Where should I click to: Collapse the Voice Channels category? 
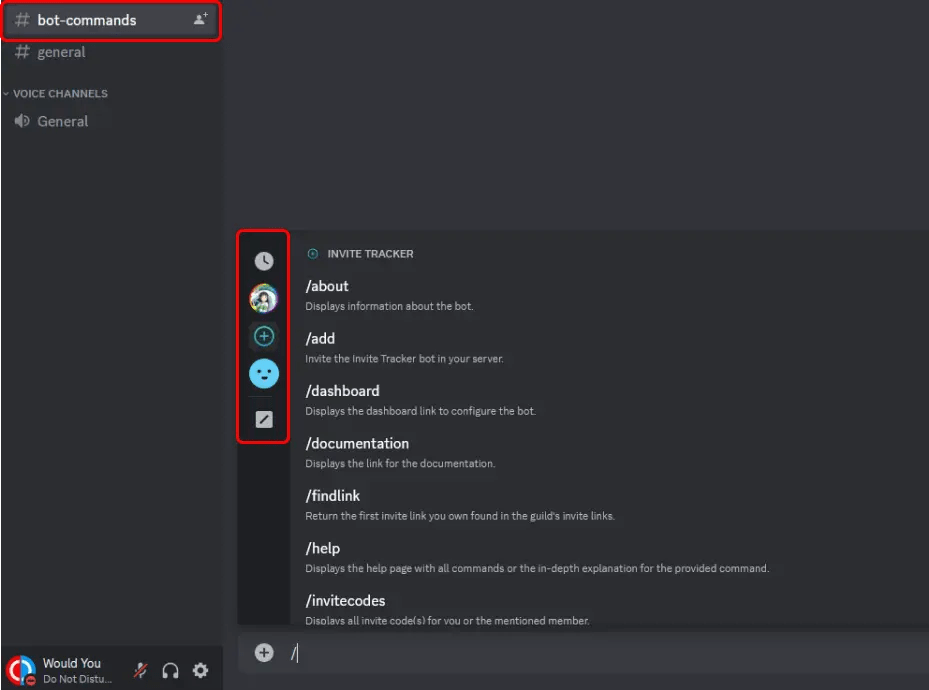click(x=56, y=93)
